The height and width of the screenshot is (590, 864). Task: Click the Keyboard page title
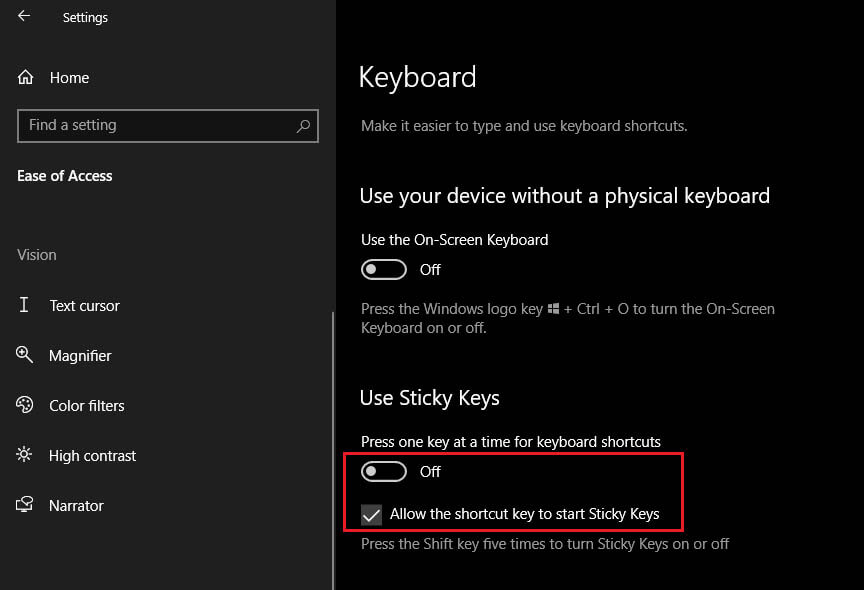point(417,77)
